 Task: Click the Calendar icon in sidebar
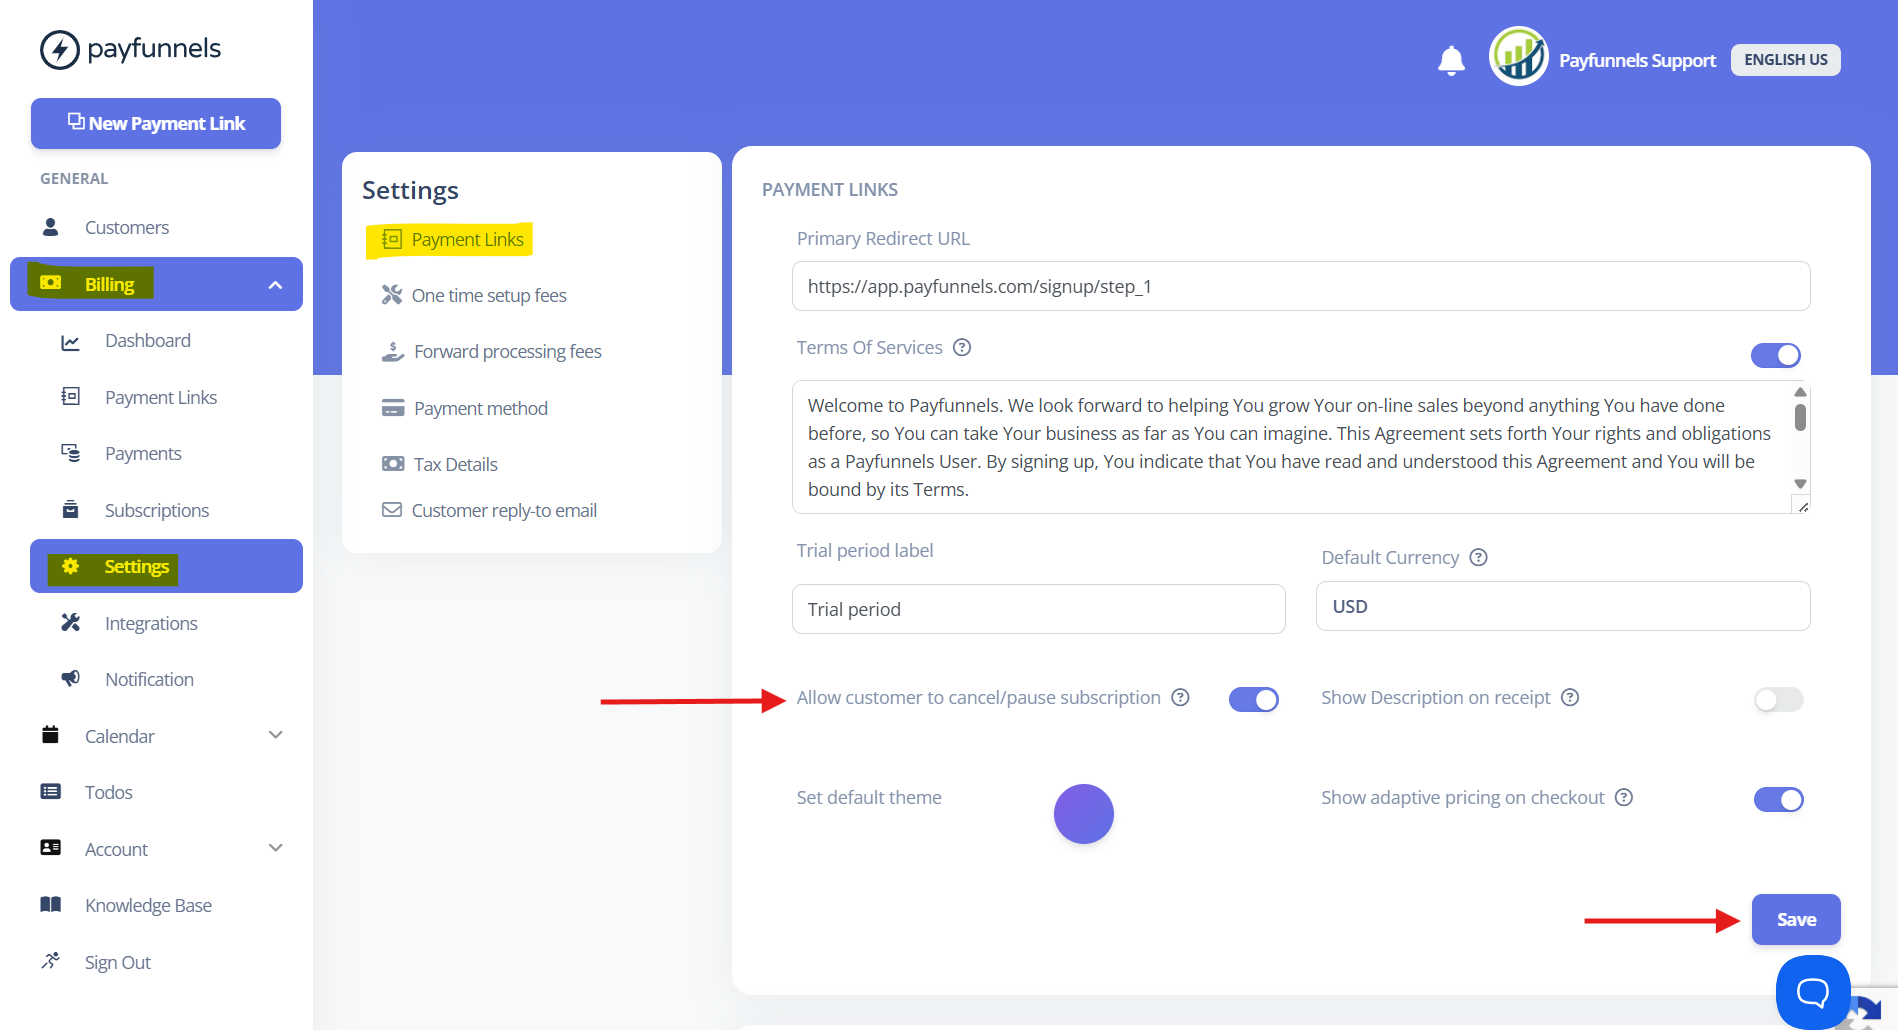tap(51, 735)
